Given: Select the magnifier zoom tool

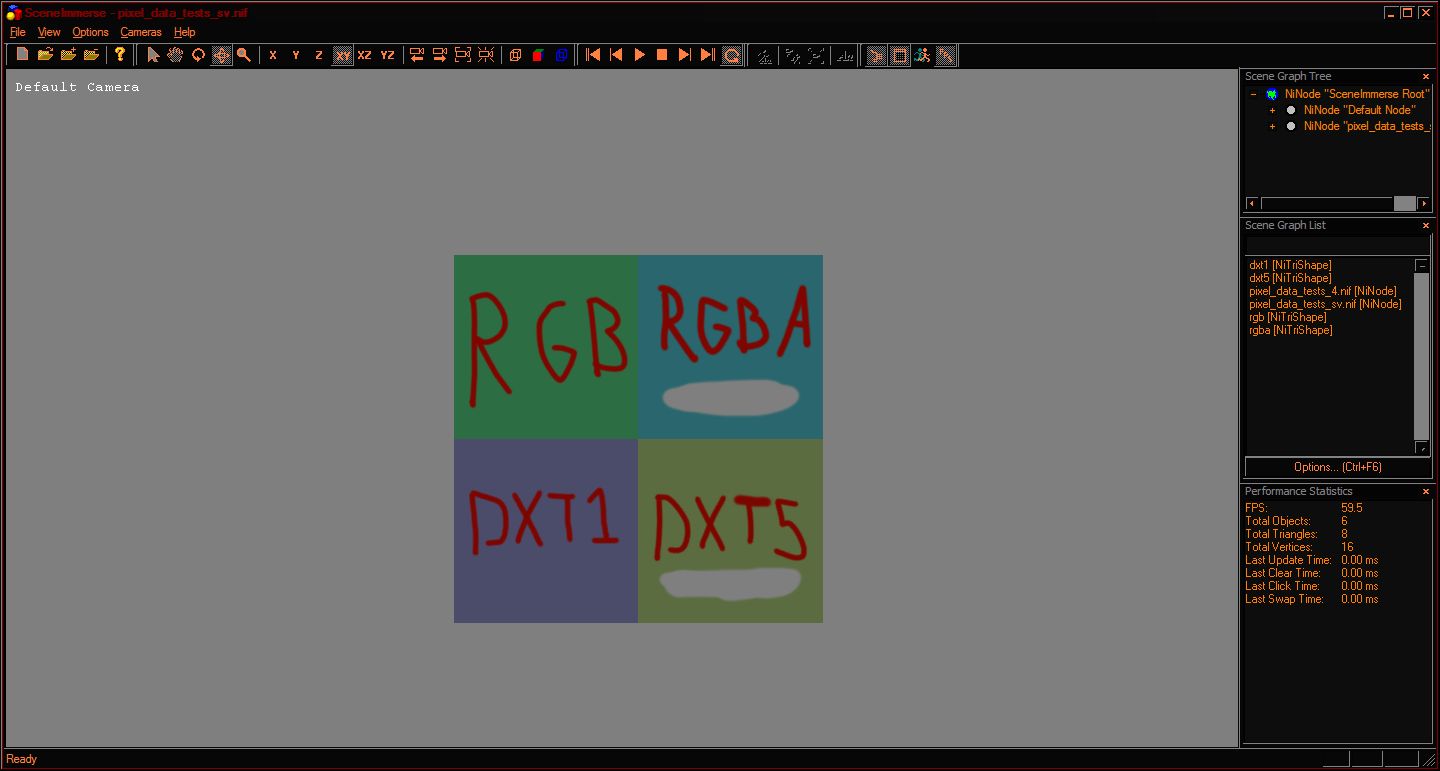Looking at the screenshot, I should (x=243, y=55).
